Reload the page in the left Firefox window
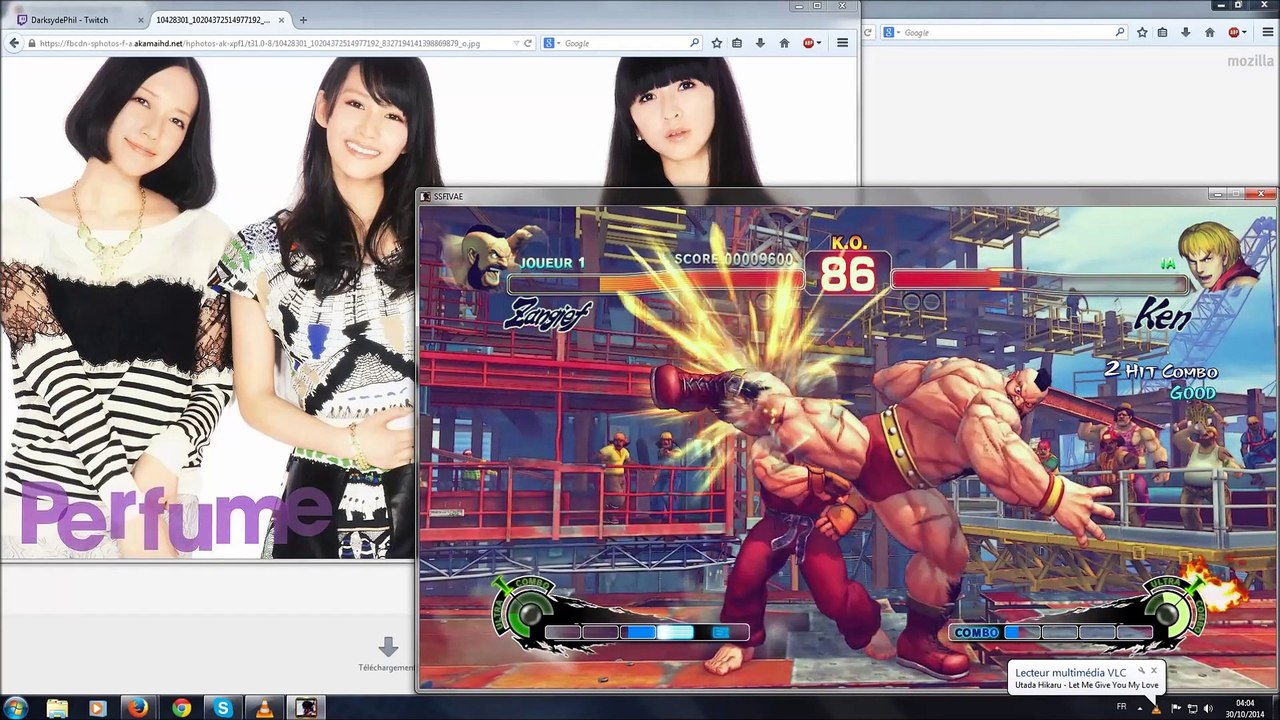This screenshot has height=720, width=1280. coord(530,43)
